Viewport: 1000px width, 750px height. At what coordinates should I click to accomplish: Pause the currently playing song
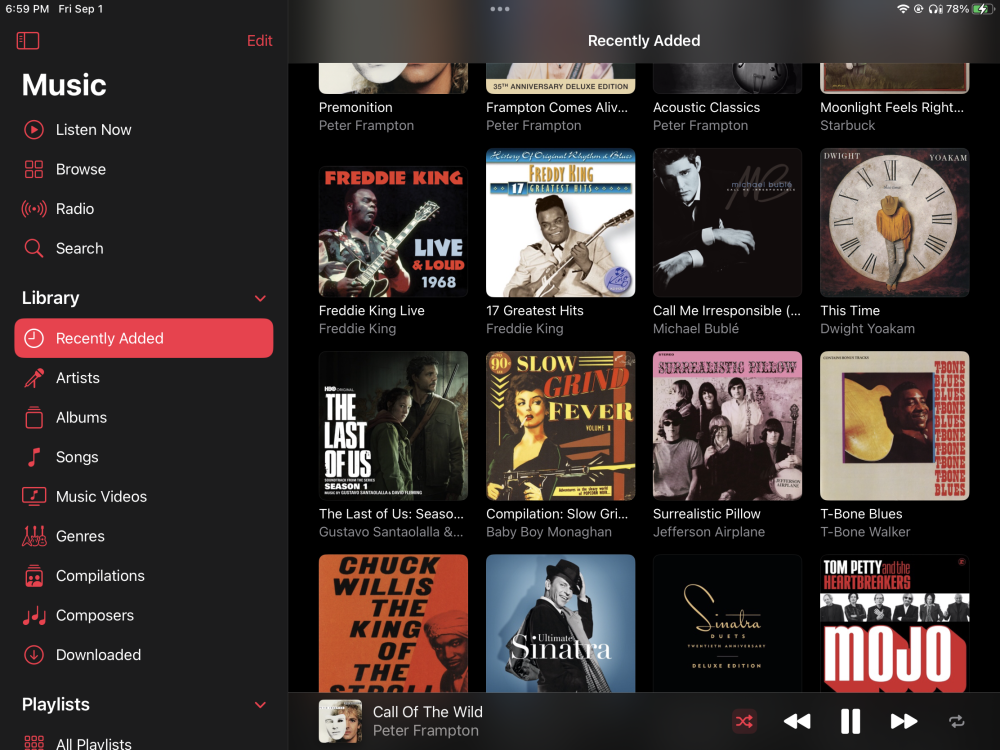click(x=850, y=721)
